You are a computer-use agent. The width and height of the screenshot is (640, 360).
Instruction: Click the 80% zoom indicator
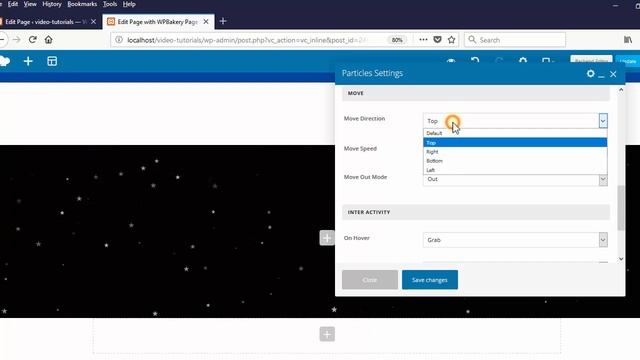[x=397, y=40]
